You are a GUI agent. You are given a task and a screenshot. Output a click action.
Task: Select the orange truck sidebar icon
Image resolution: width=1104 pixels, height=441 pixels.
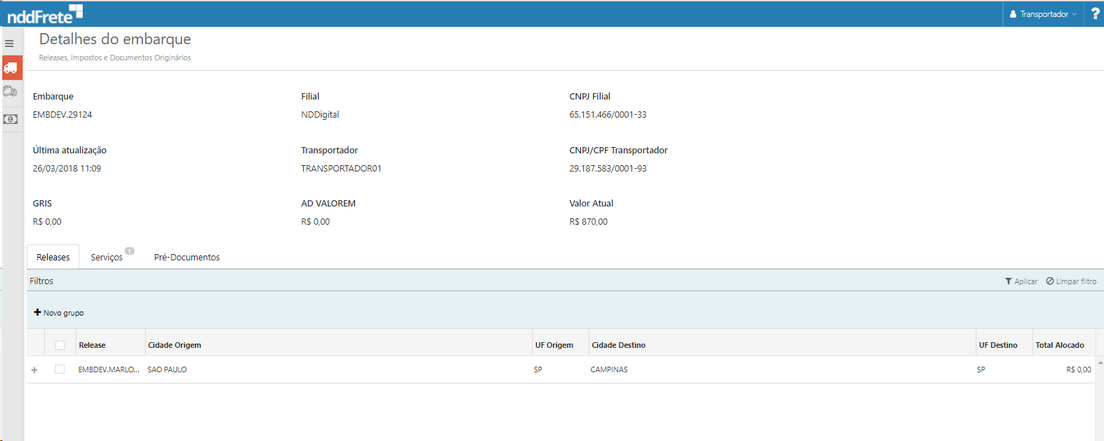click(x=11, y=68)
